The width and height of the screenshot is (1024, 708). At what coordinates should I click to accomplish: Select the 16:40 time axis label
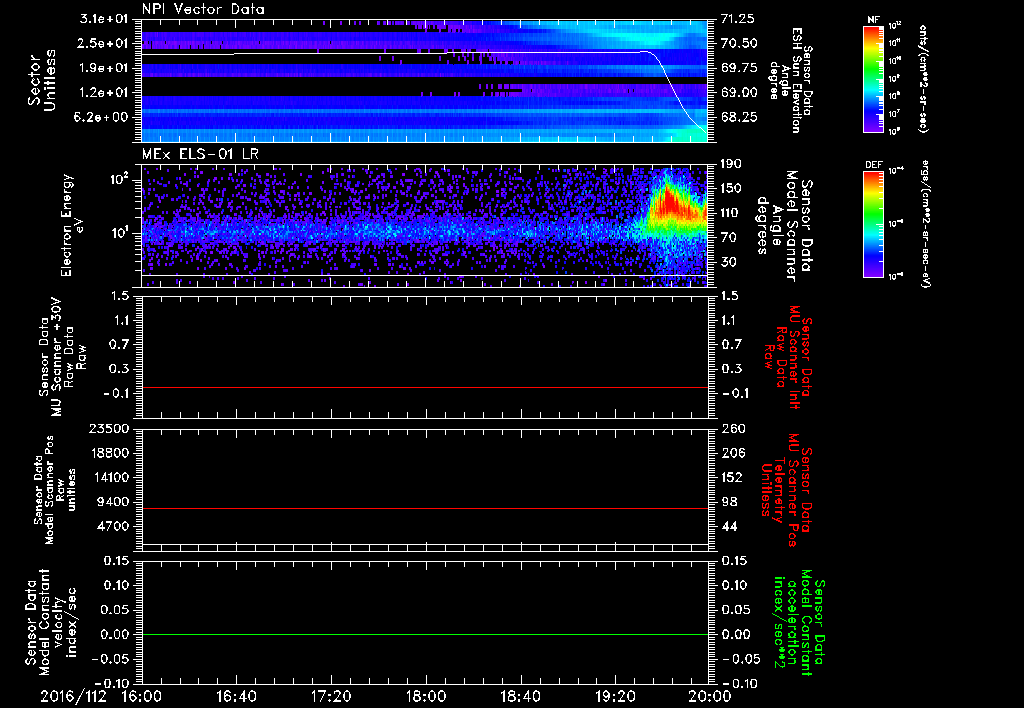click(236, 696)
